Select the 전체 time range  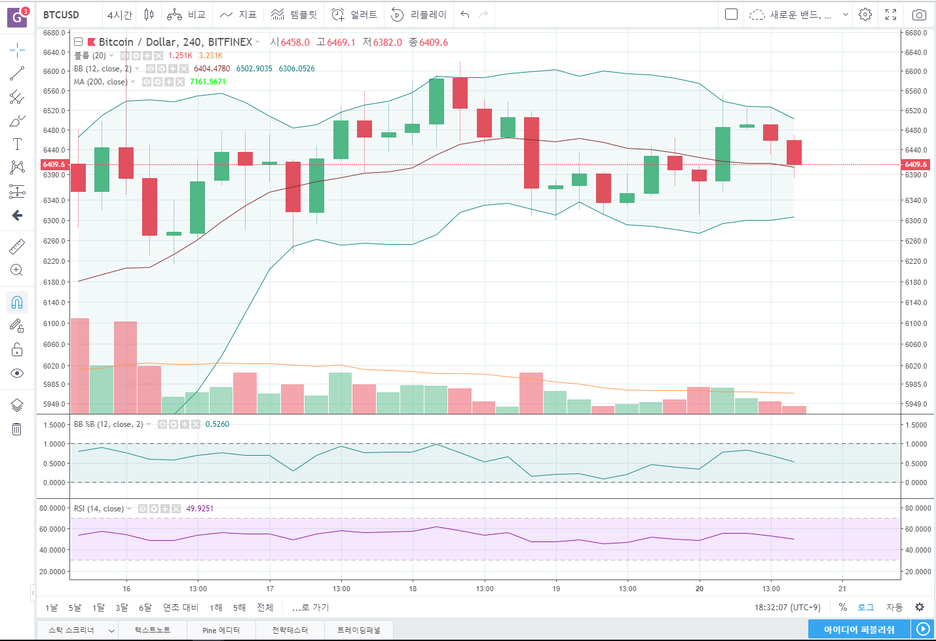265,608
